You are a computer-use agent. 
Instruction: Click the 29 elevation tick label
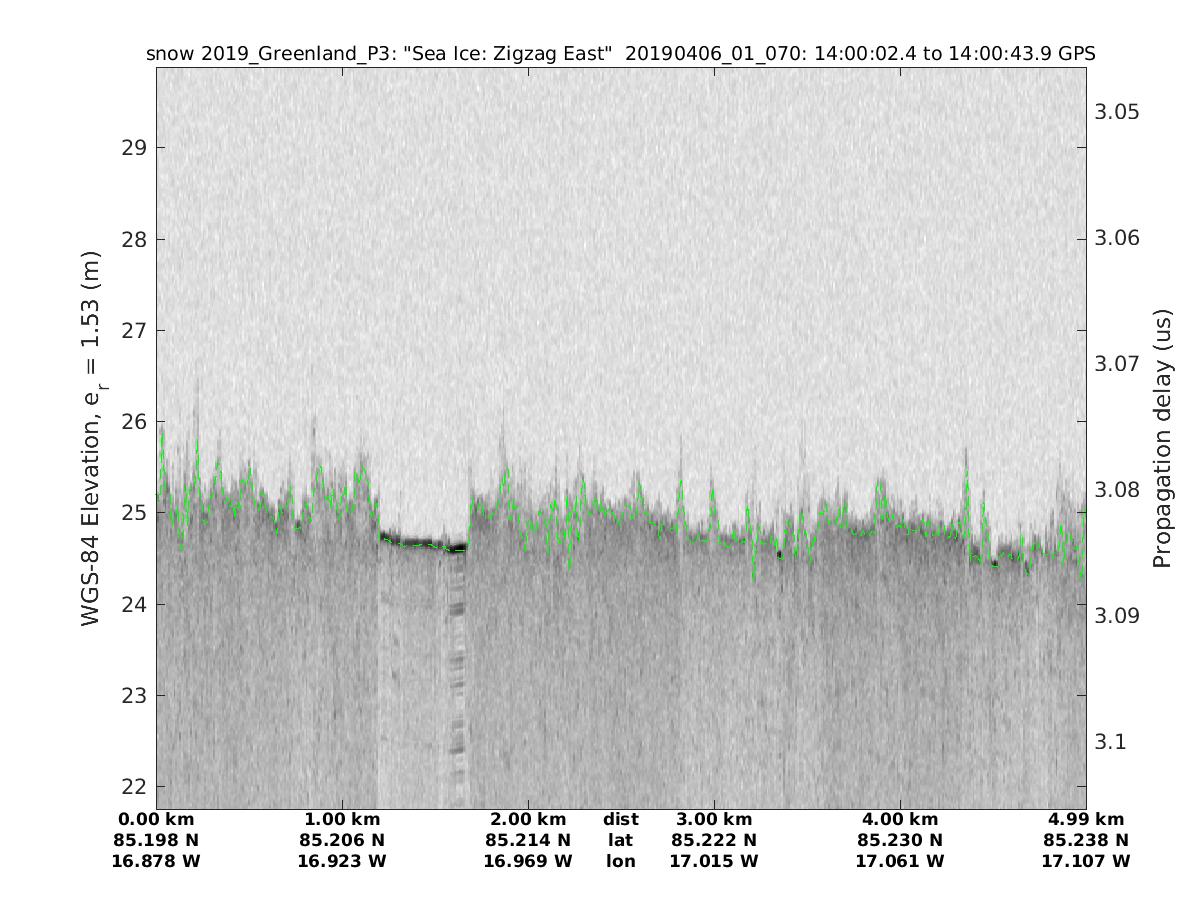[x=135, y=148]
